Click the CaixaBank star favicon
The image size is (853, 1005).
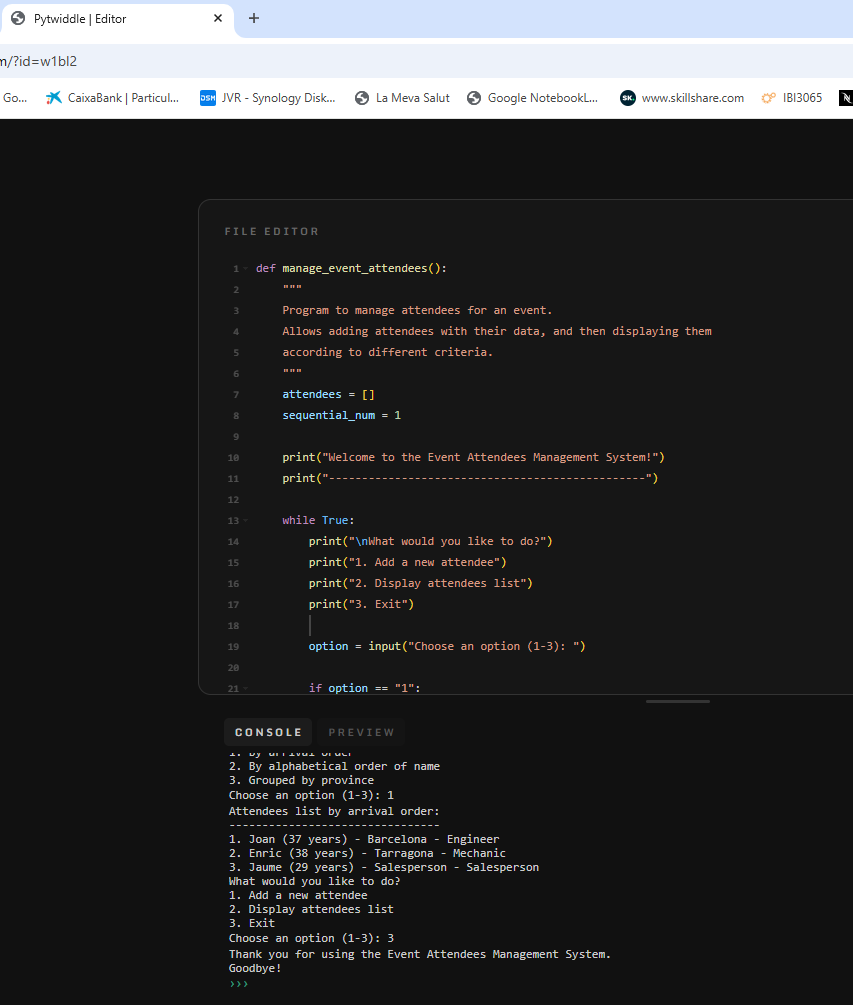point(54,98)
